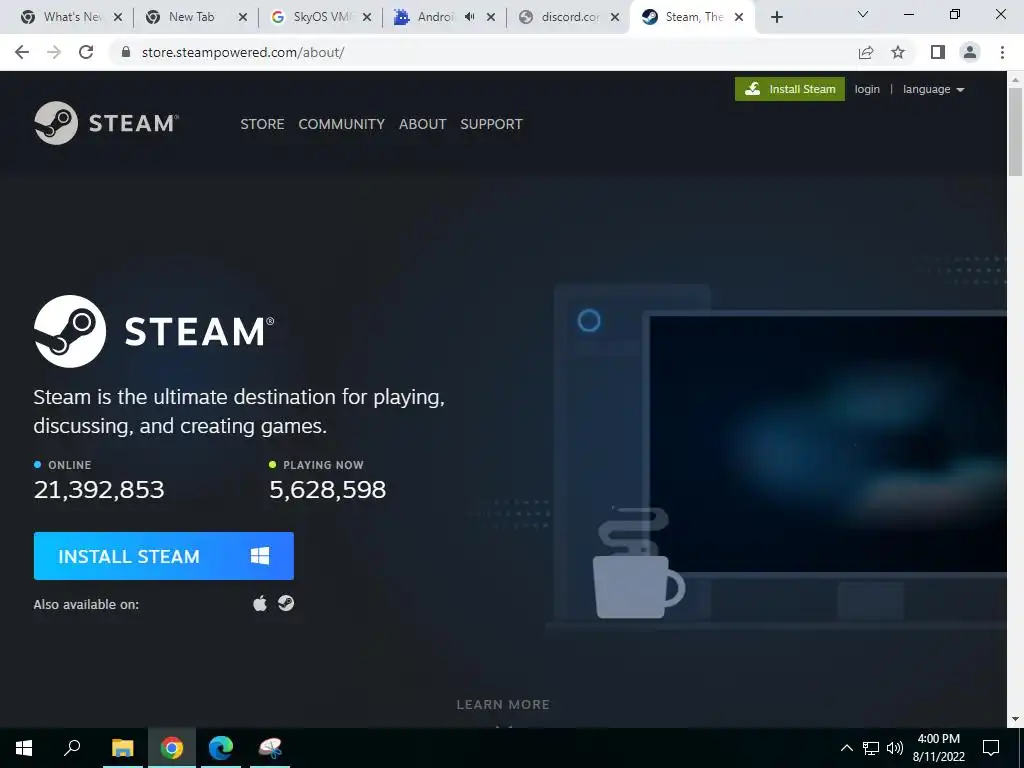1024x768 pixels.
Task: Mute the Android tab audio icon
Action: click(470, 17)
